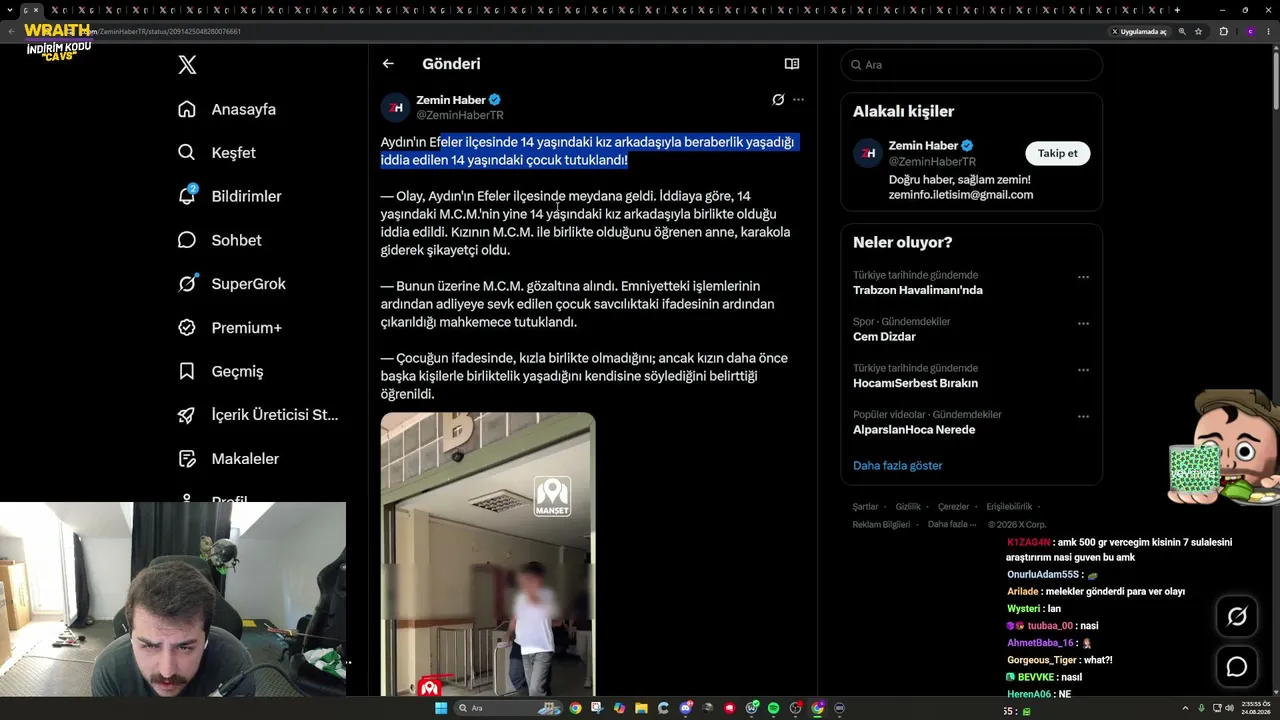Viewport: 1280px width, 720px height.
Task: Open Google Chrome from the taskbar
Action: [575, 708]
